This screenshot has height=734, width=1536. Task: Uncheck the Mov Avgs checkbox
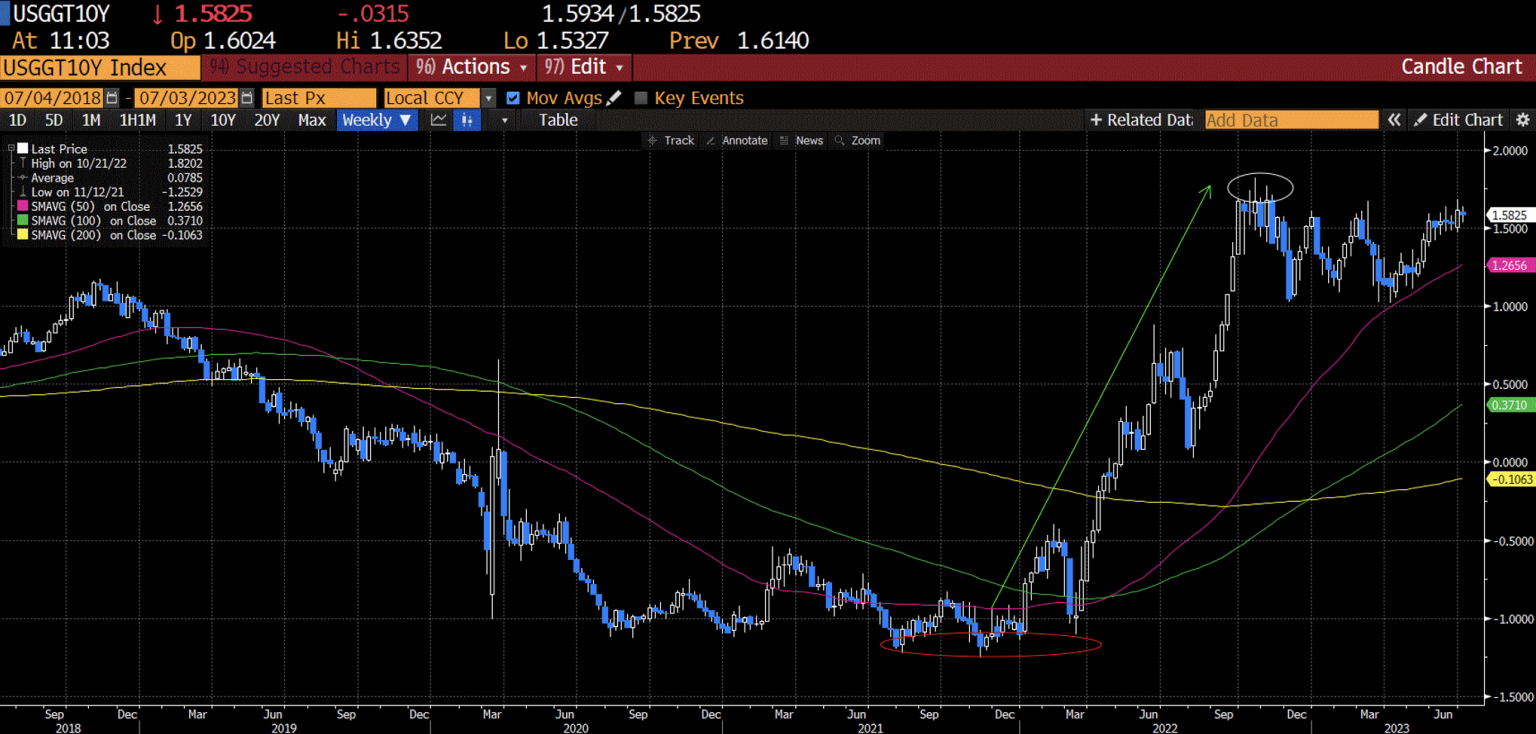513,98
